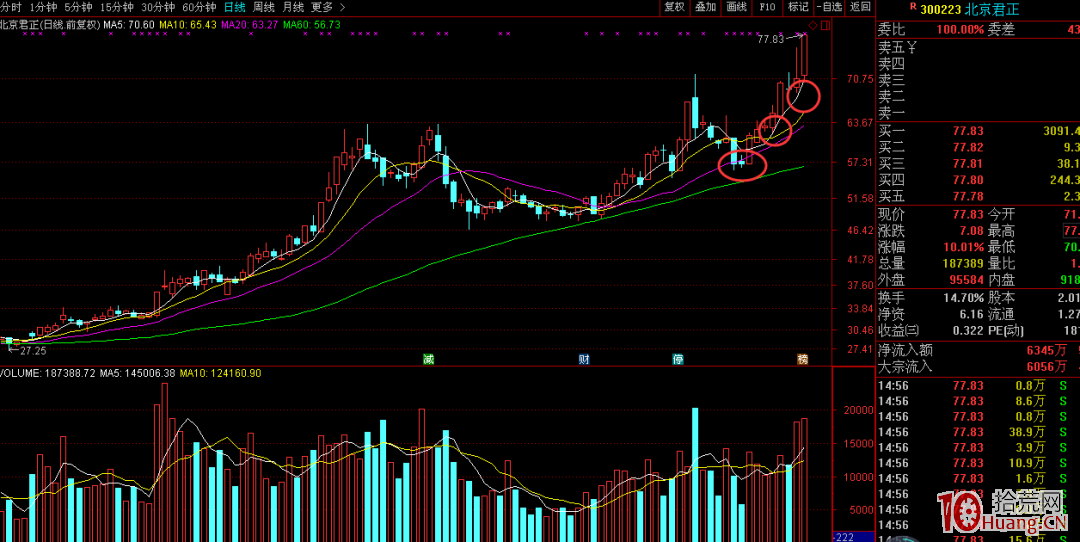Expand the 更多 period options

click(328, 8)
